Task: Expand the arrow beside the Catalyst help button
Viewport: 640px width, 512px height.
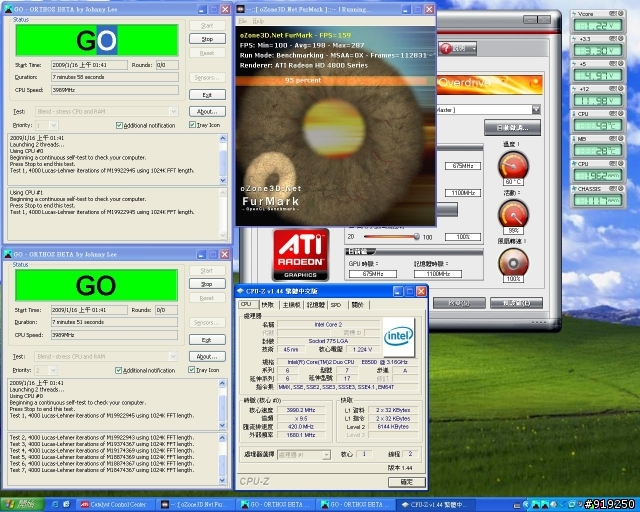Action: click(x=474, y=49)
